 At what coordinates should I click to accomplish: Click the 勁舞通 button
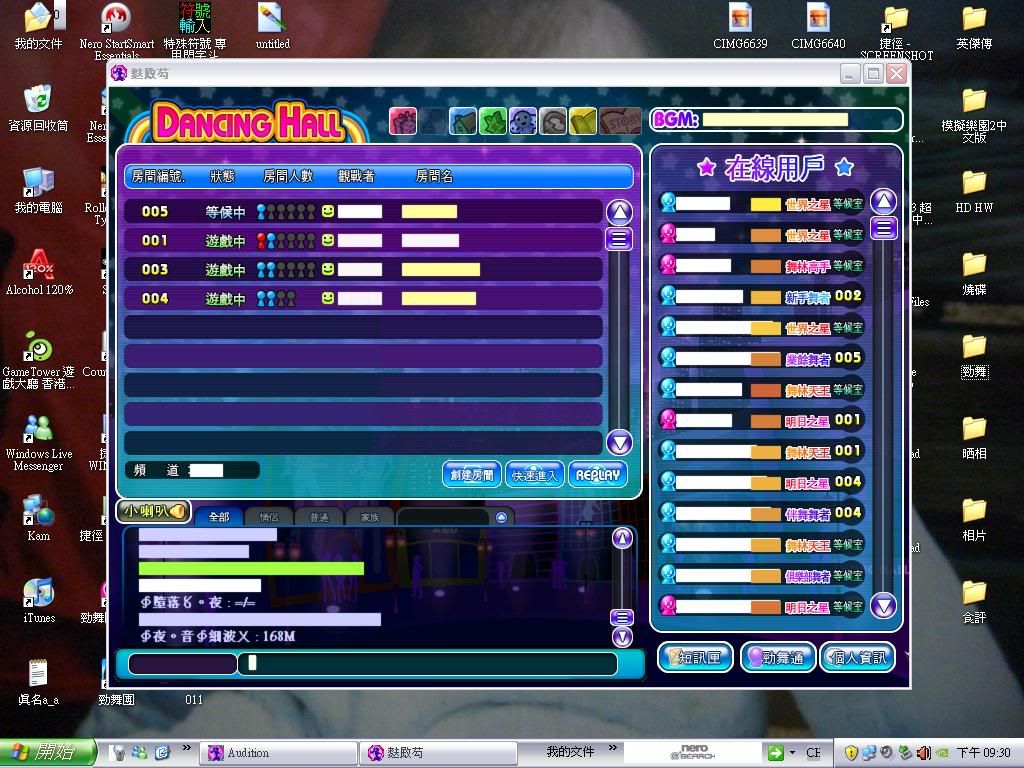(x=778, y=657)
